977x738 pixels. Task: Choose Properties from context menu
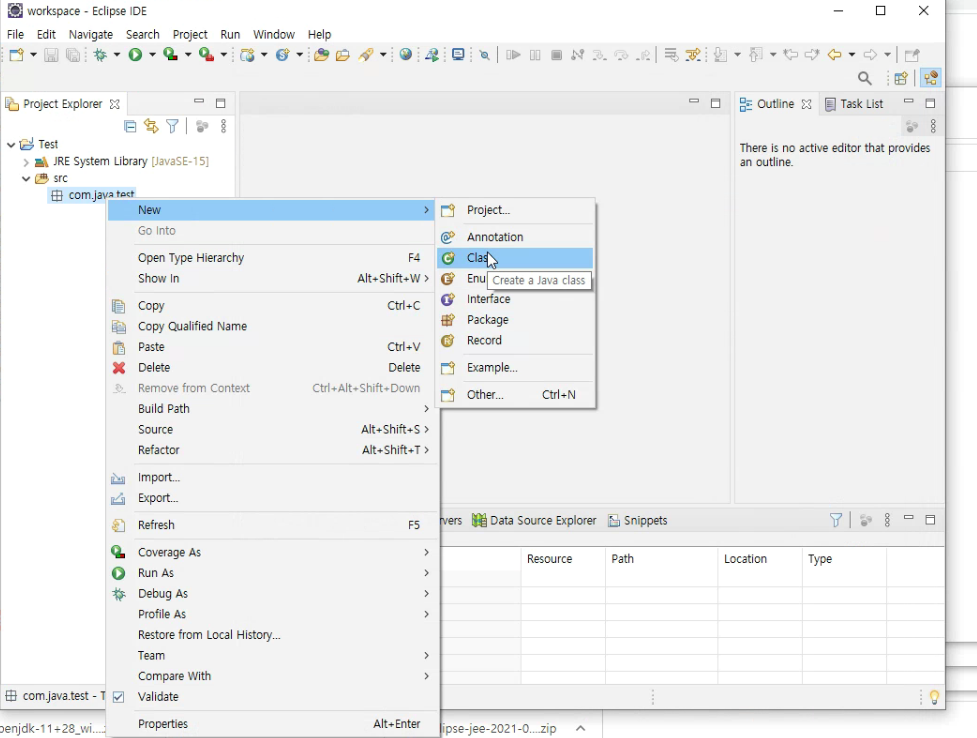coord(274,724)
